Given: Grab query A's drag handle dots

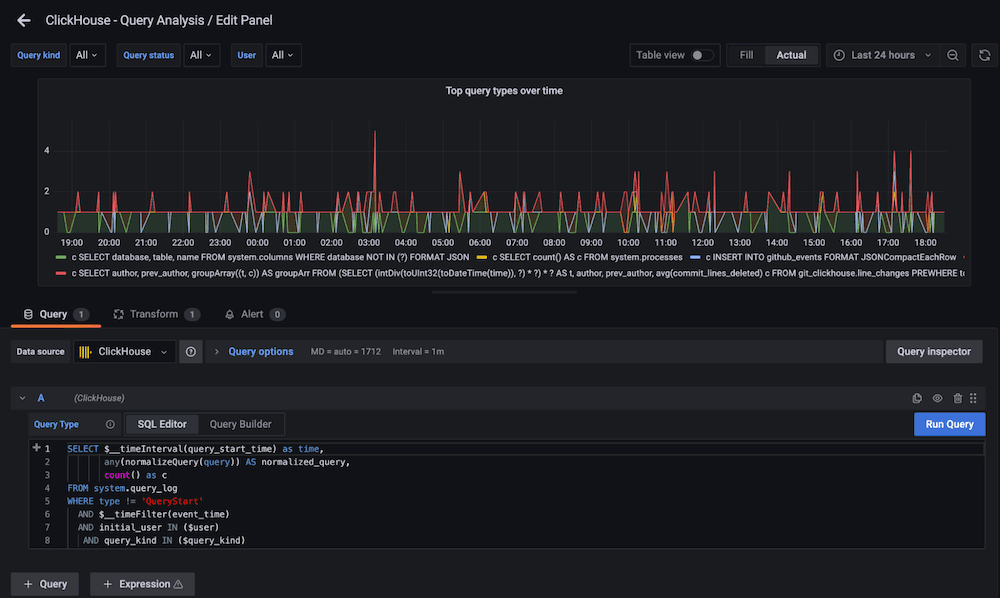Looking at the screenshot, I should click(x=972, y=397).
